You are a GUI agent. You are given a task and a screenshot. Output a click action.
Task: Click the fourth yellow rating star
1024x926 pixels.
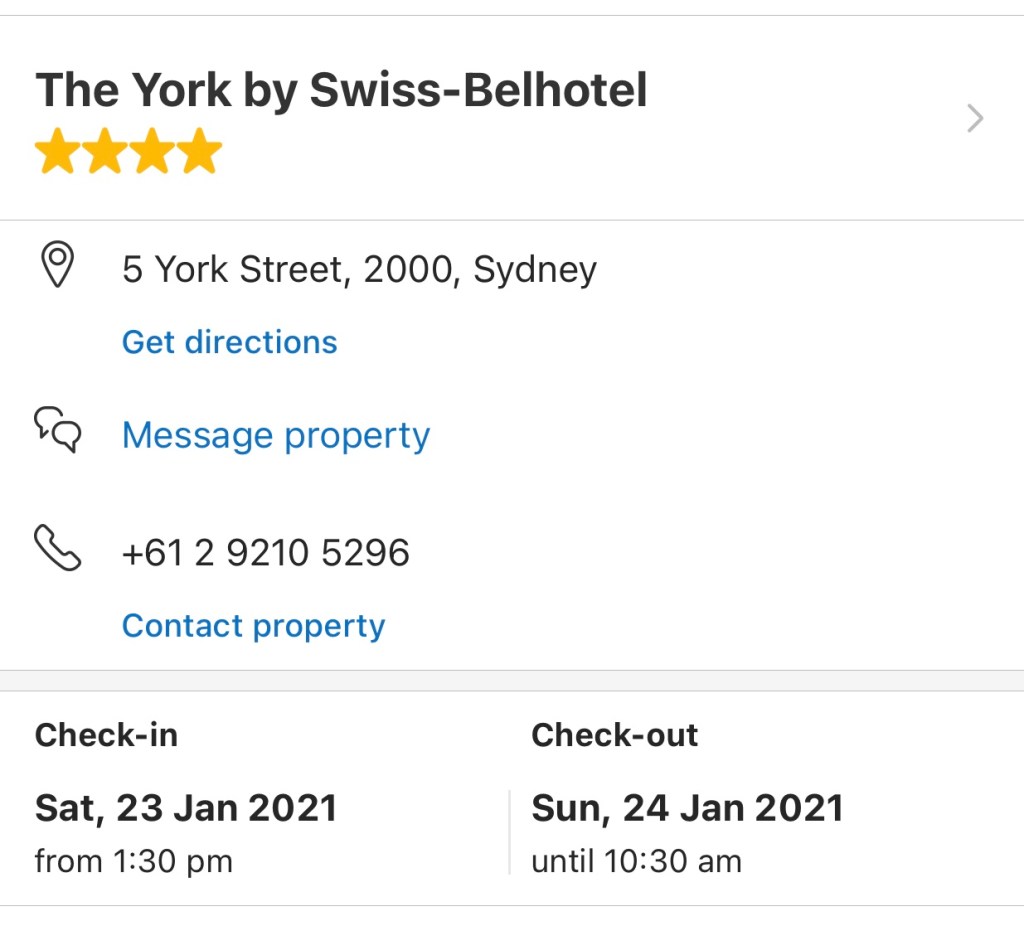[x=201, y=151]
